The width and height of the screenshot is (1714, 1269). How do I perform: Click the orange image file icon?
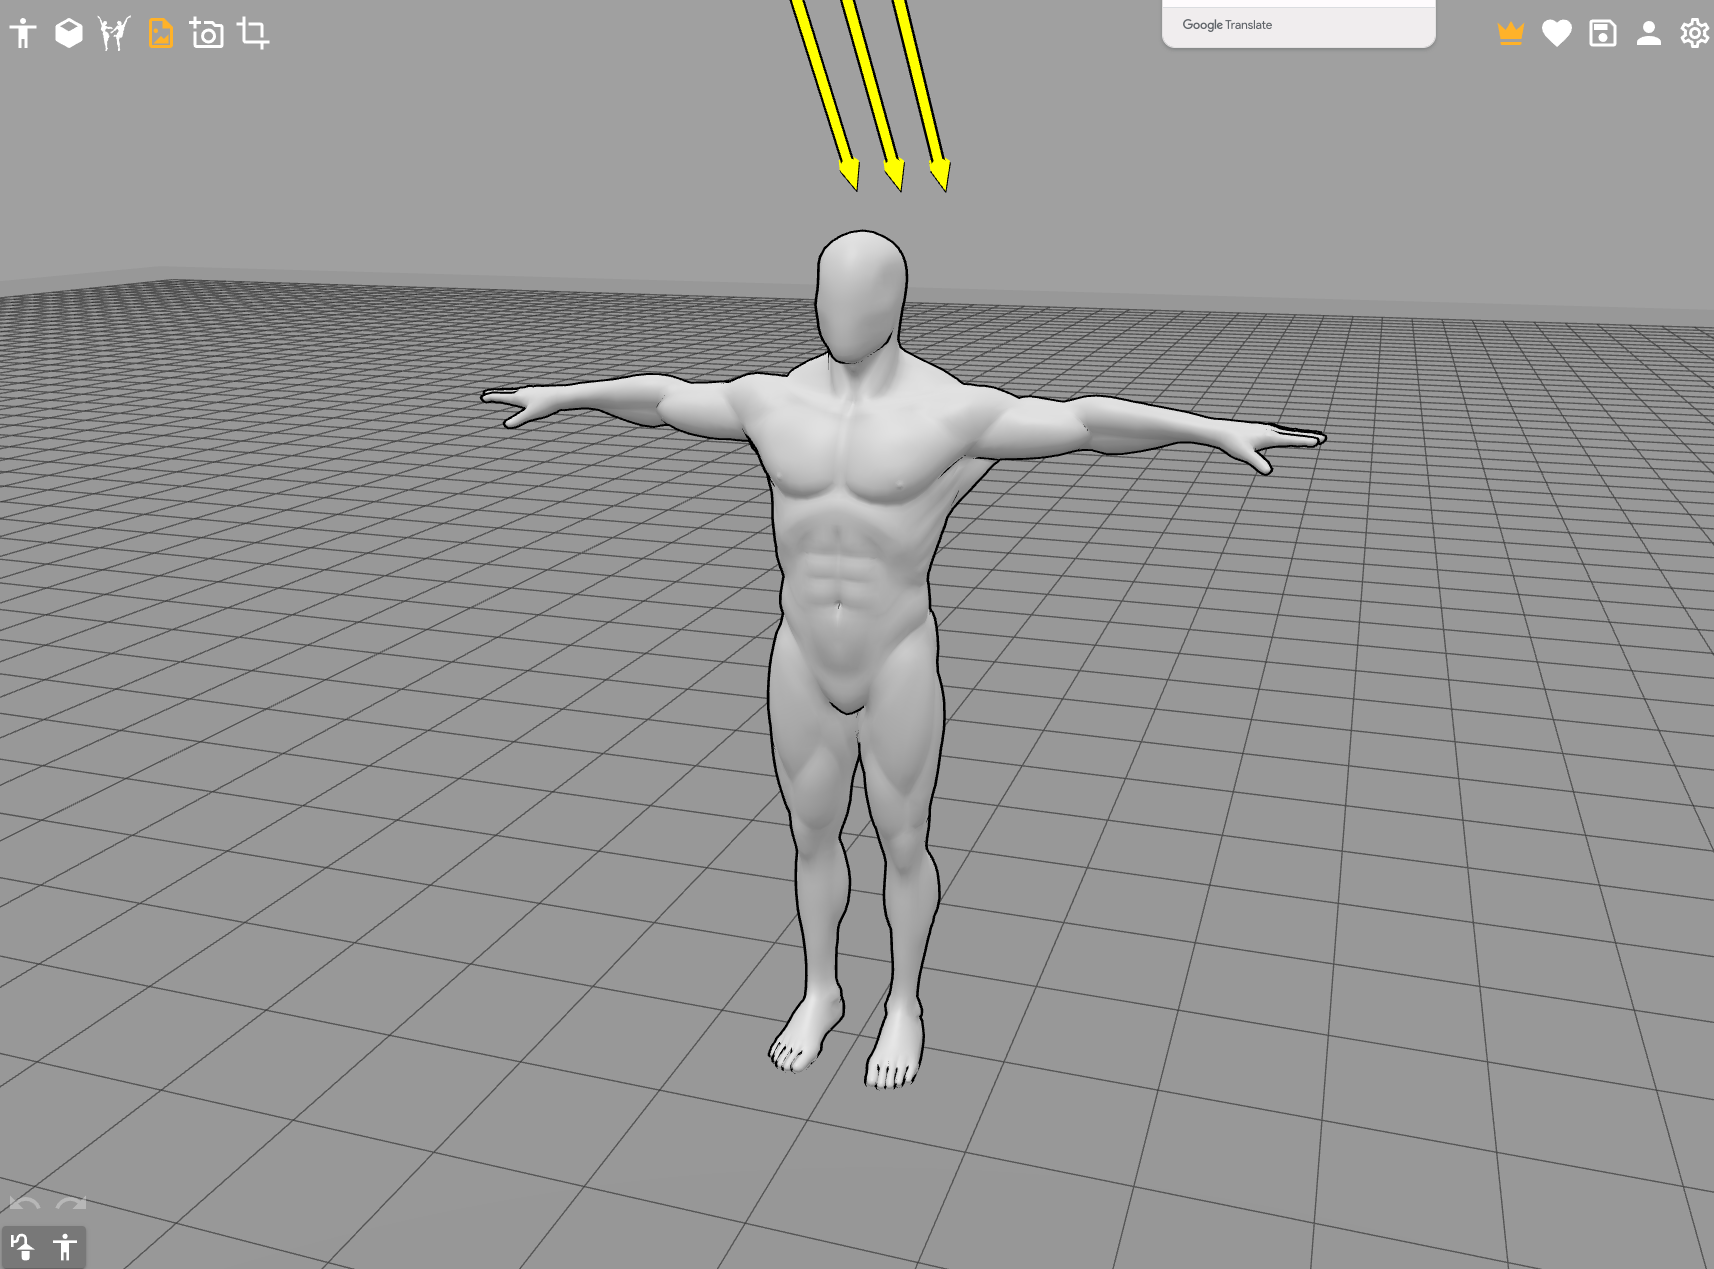point(161,34)
